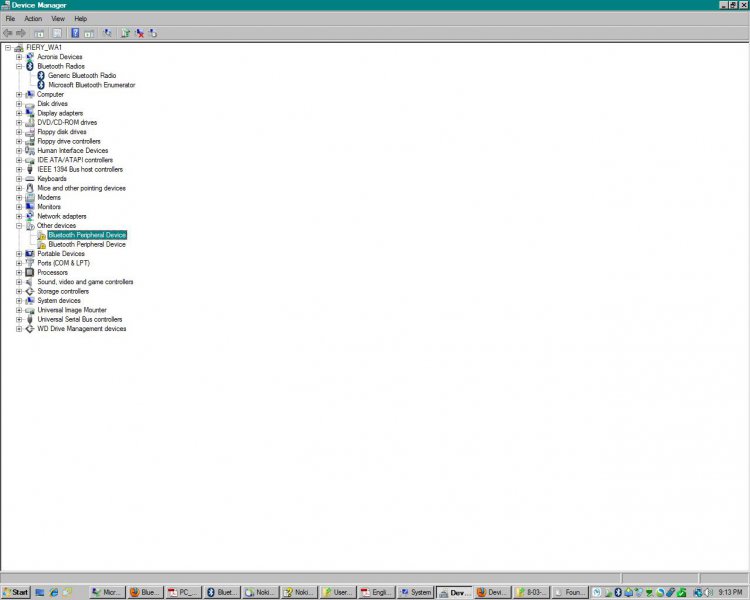Click the Processors category icon

click(x=30, y=272)
